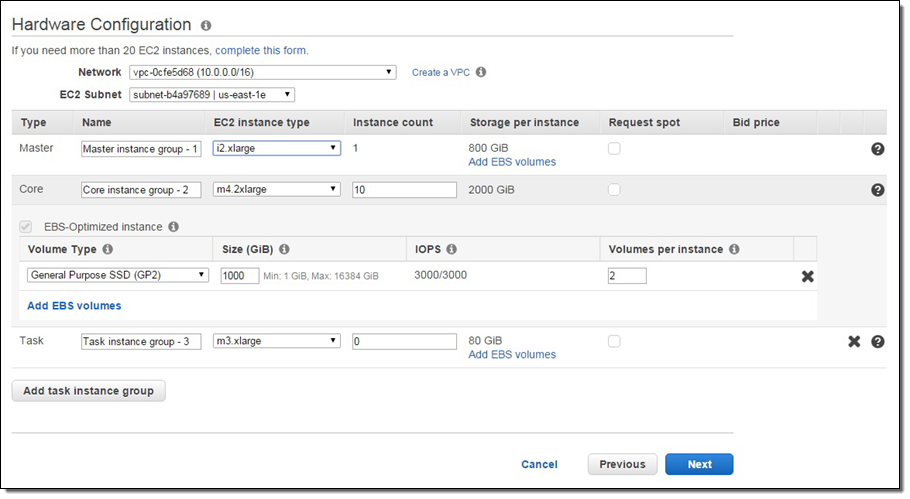Open help icon for Core instance row
The height and width of the screenshot is (499, 910).
[877, 190]
